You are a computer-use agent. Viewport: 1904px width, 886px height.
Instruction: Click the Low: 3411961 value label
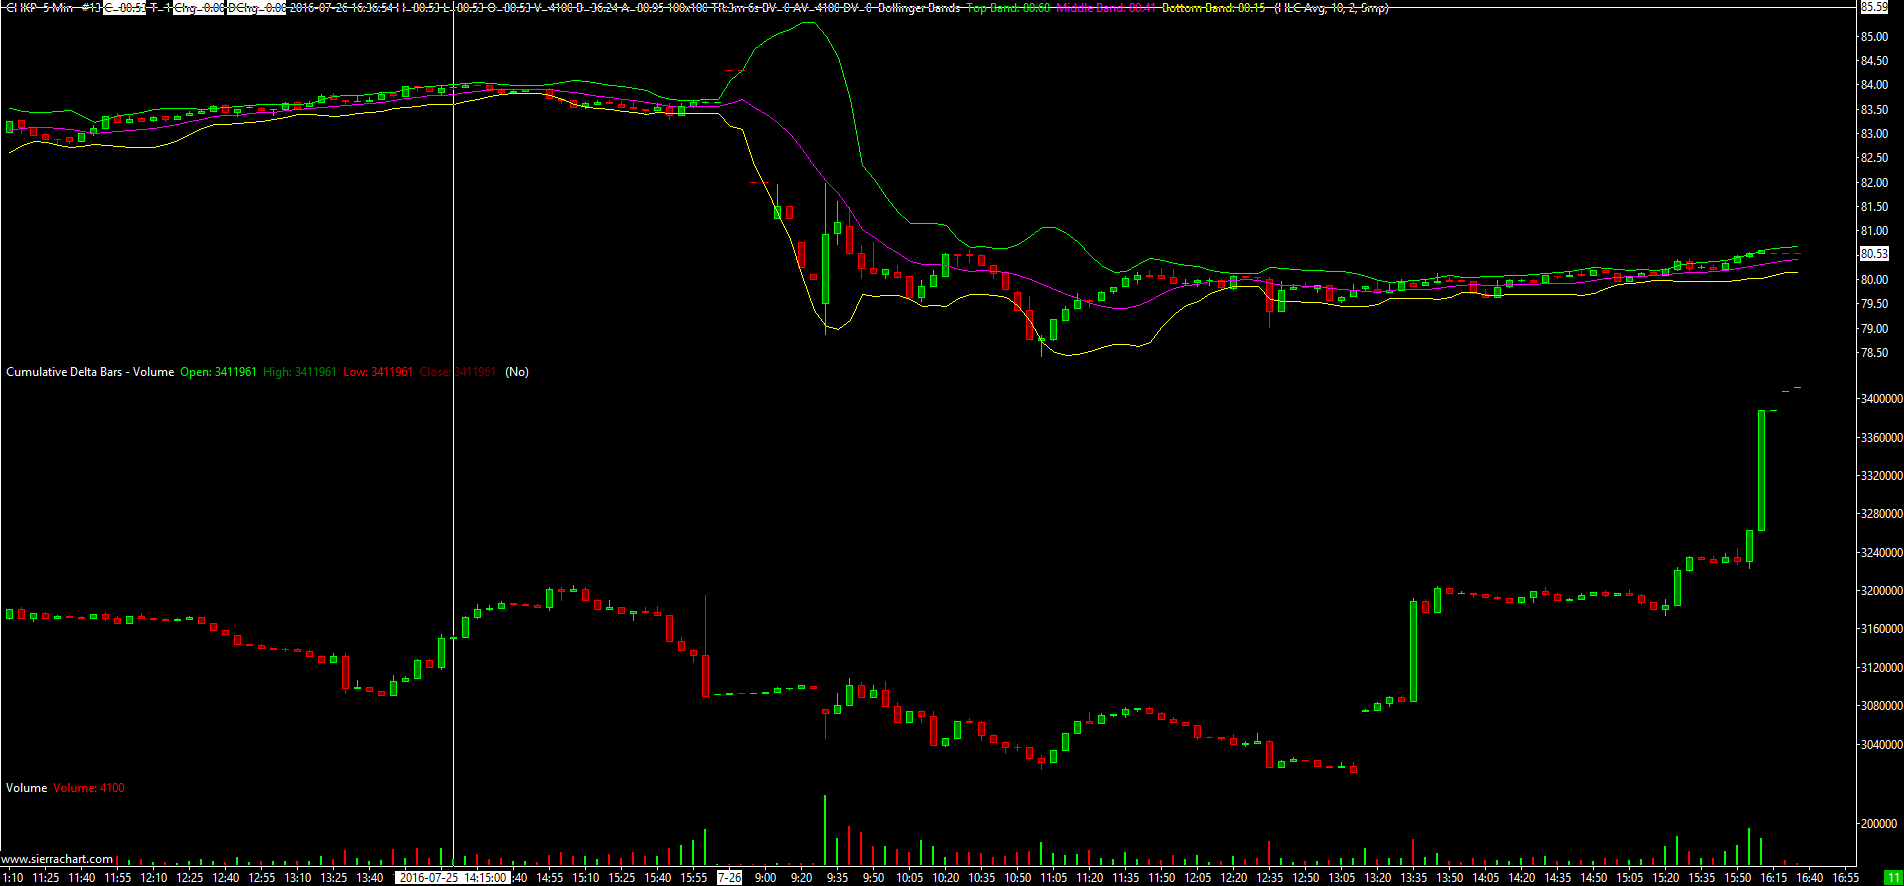378,372
